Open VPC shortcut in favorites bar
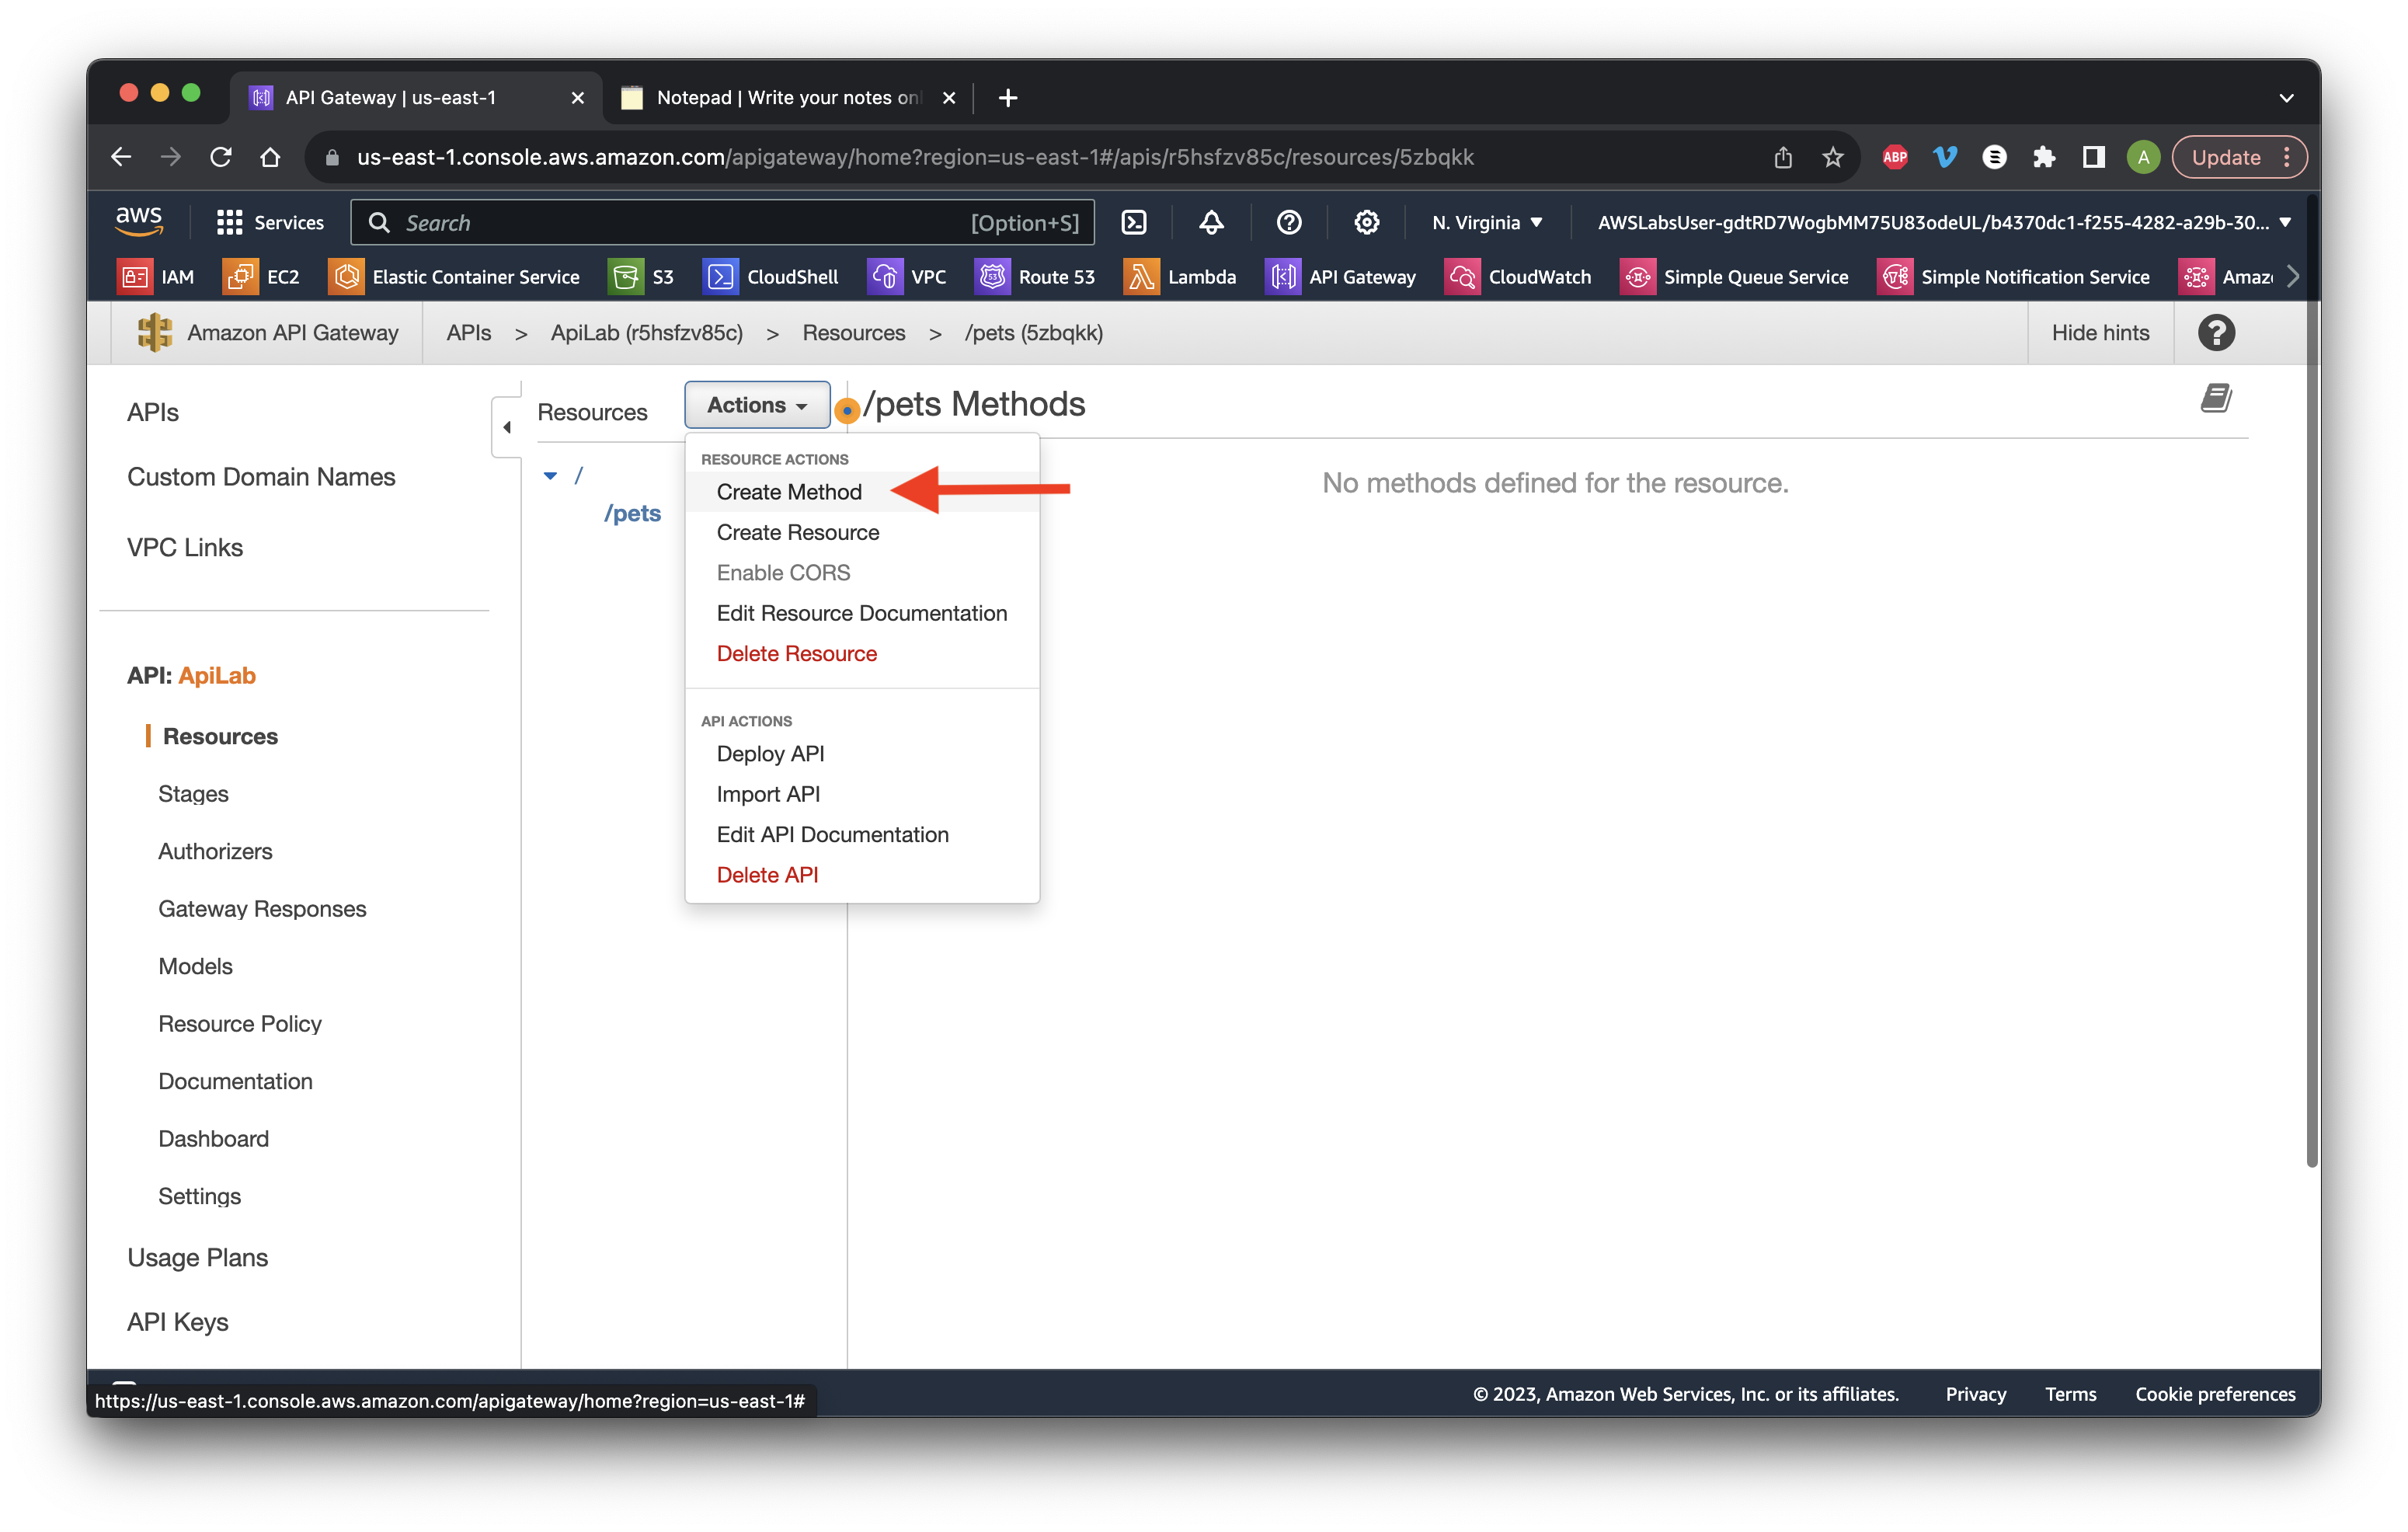This screenshot has height=1532, width=2408. 907,277
